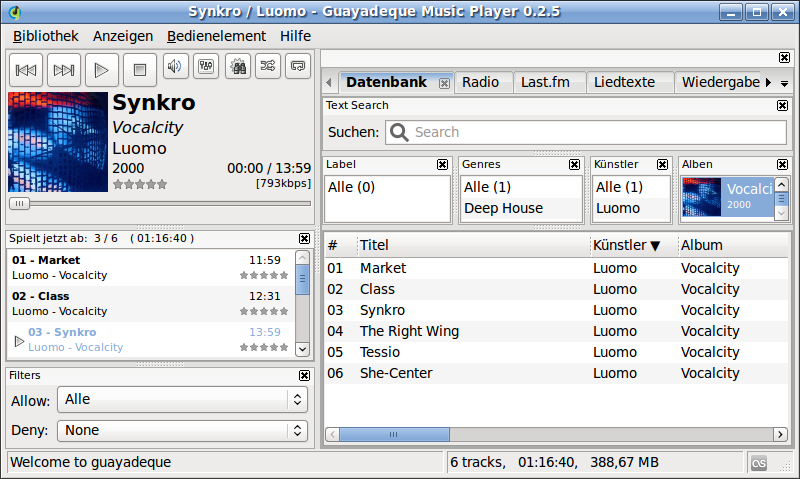Select 02 - Class in playlist

tap(151, 304)
